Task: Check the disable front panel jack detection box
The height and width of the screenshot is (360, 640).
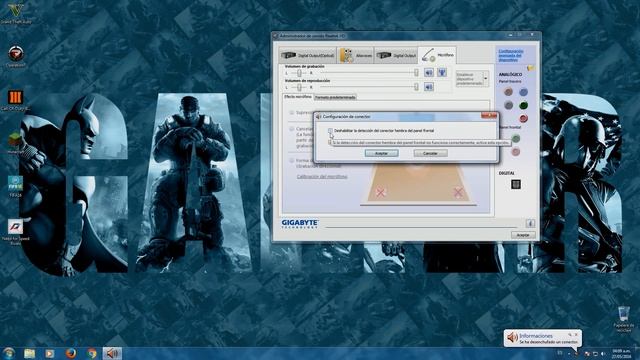Action: pyautogui.click(x=330, y=131)
